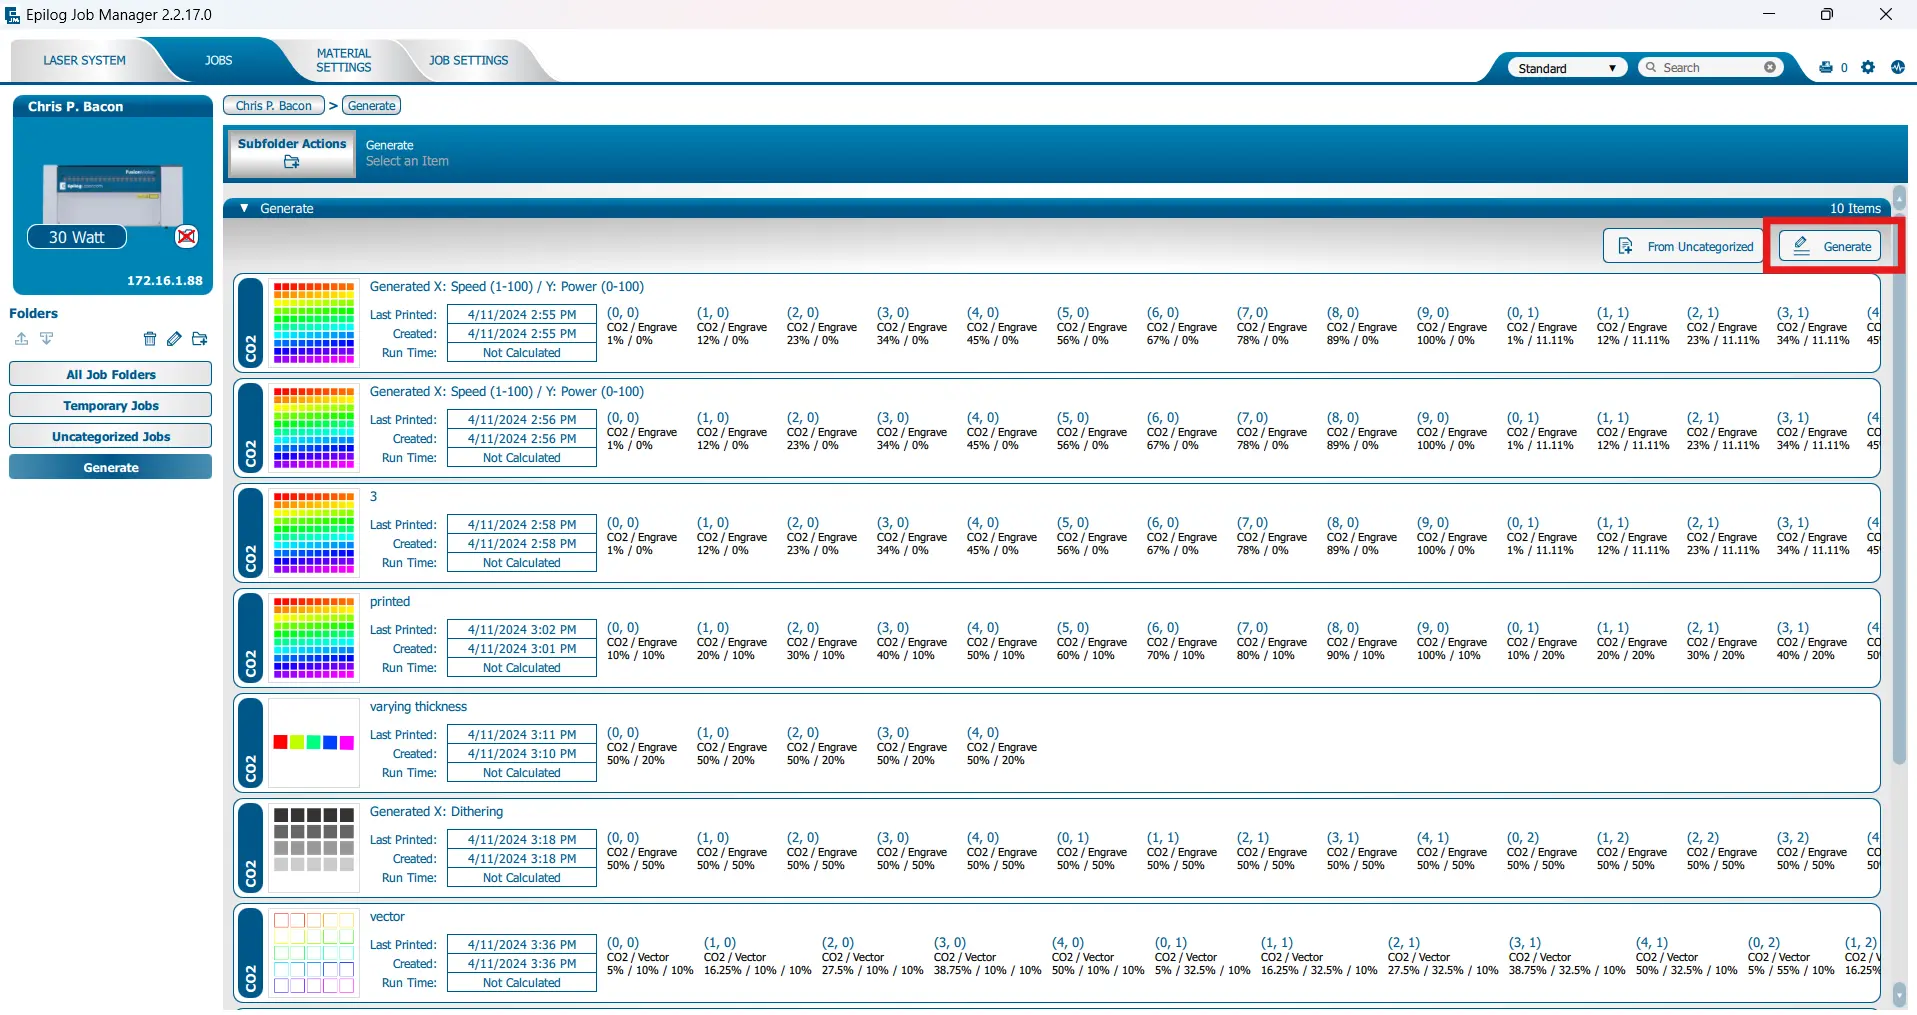The image size is (1917, 1015).
Task: Click the pencil edit folder icon
Action: (x=174, y=339)
